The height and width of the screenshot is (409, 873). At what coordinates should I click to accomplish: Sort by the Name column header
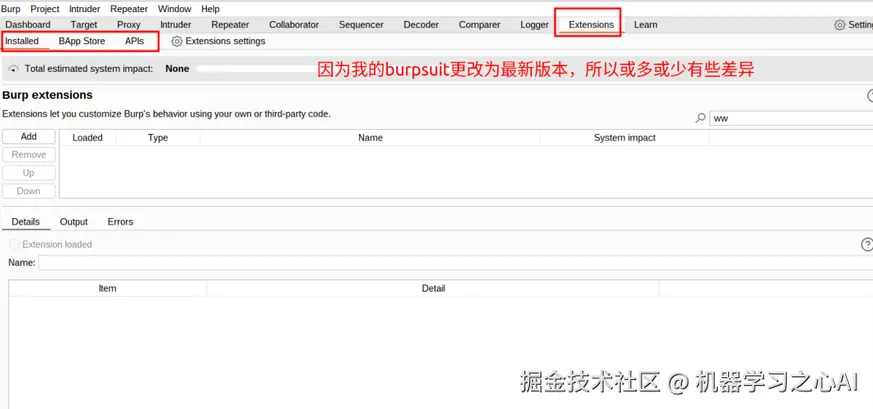point(370,137)
